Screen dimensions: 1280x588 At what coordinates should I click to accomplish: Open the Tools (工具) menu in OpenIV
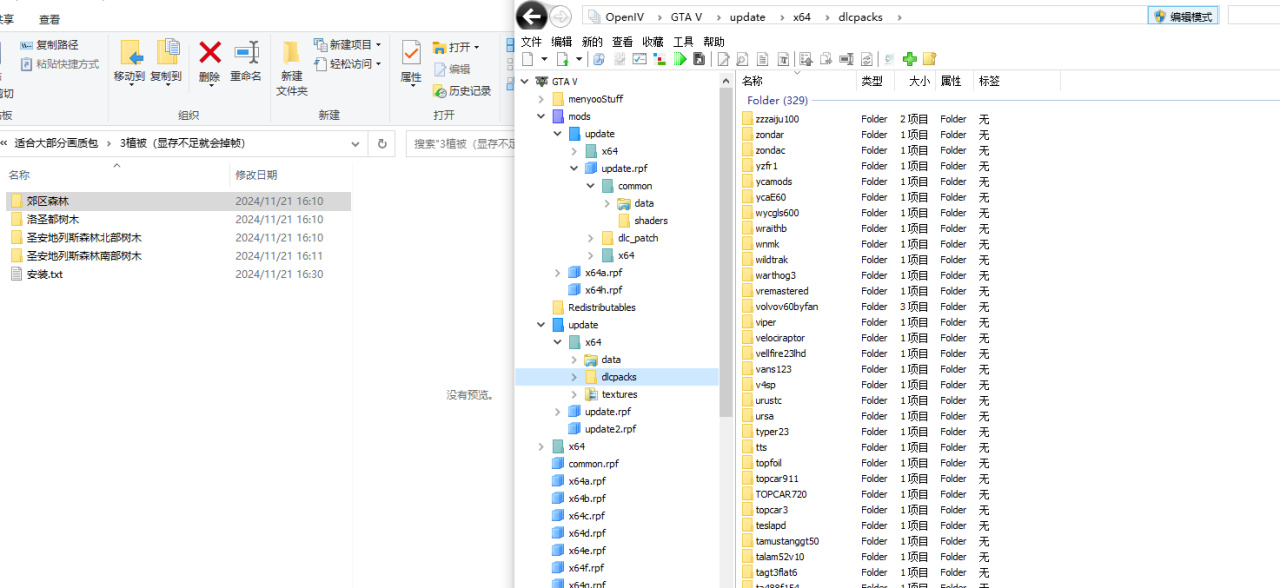click(683, 41)
